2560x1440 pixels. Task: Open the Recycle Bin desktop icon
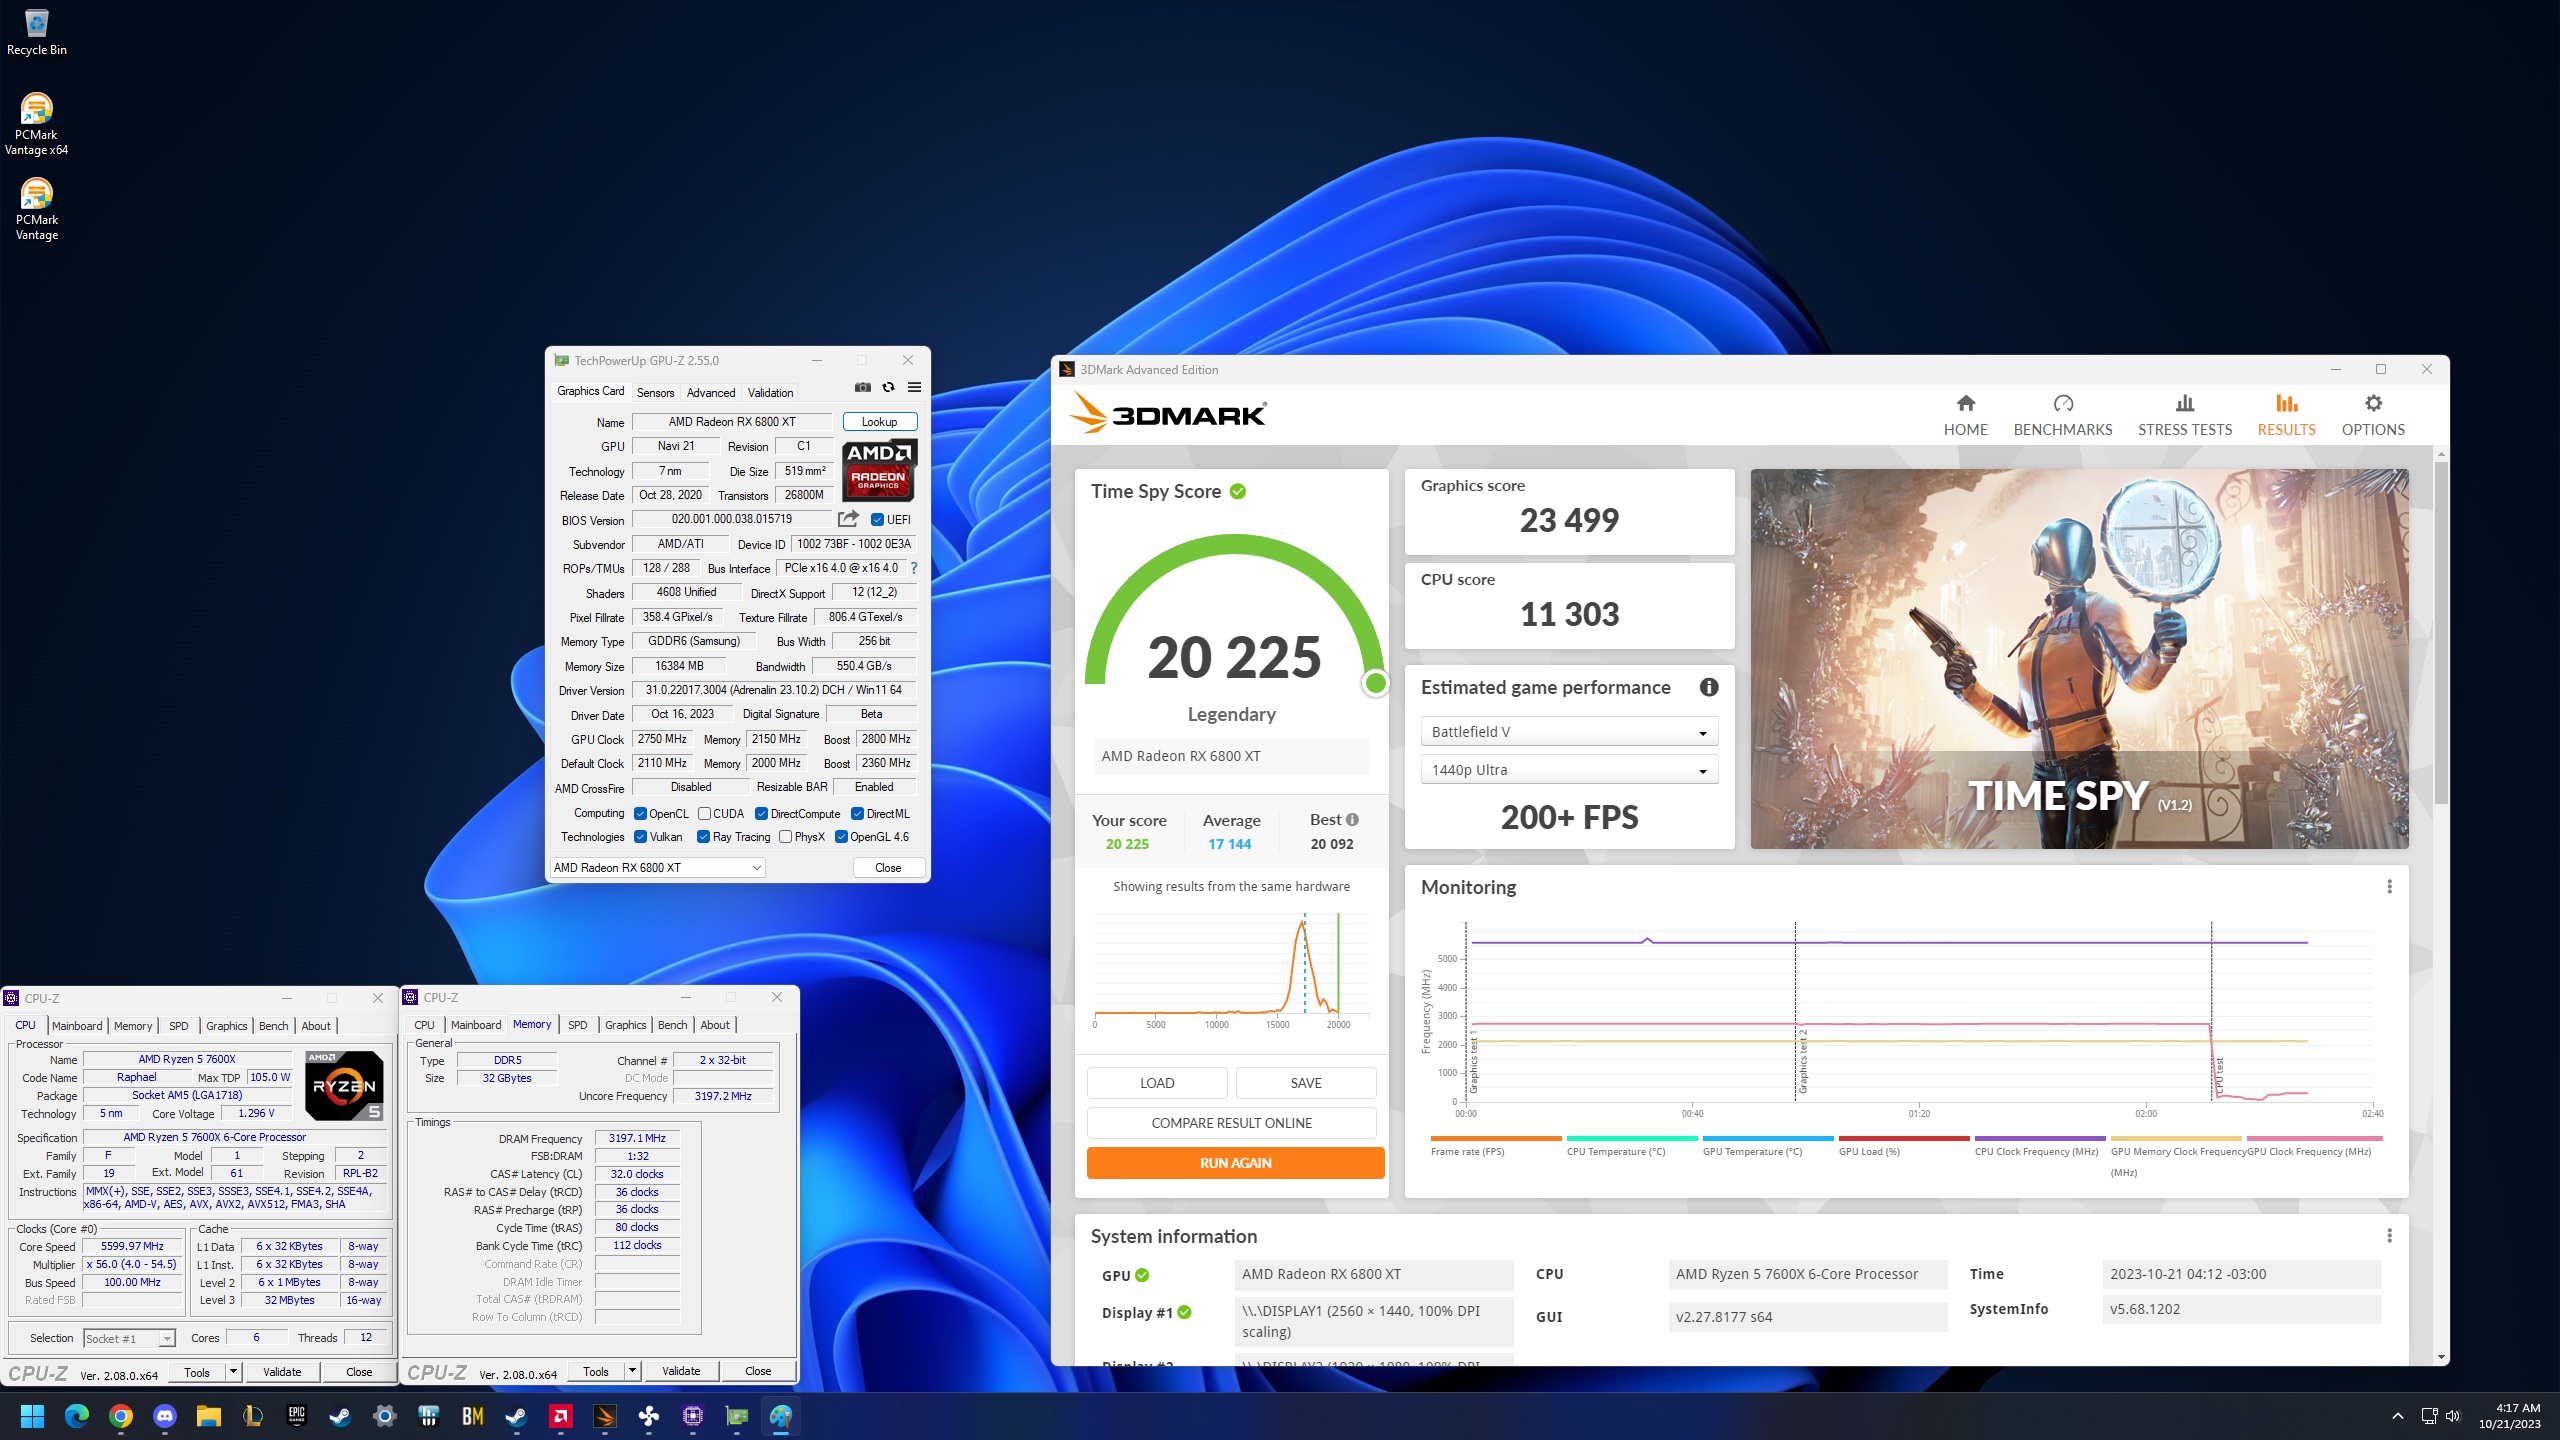36,32
